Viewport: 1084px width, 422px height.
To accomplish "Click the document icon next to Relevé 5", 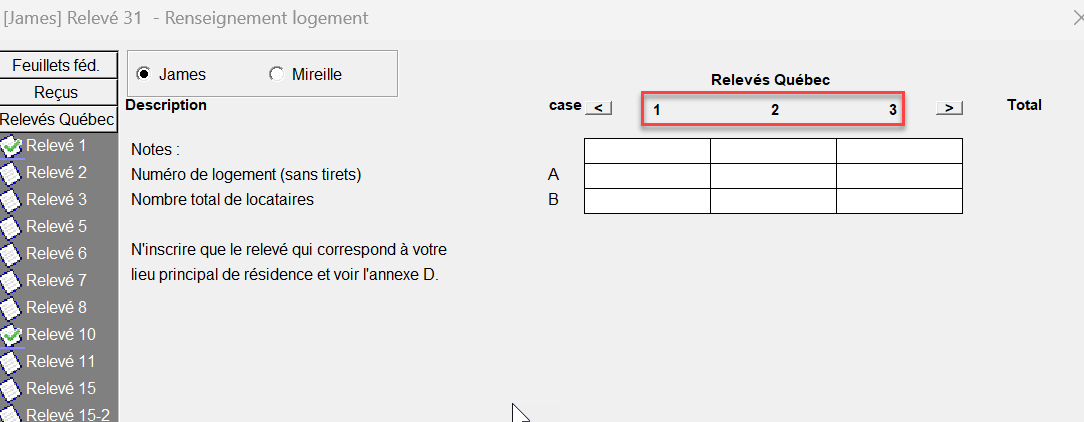I will 11,227.
